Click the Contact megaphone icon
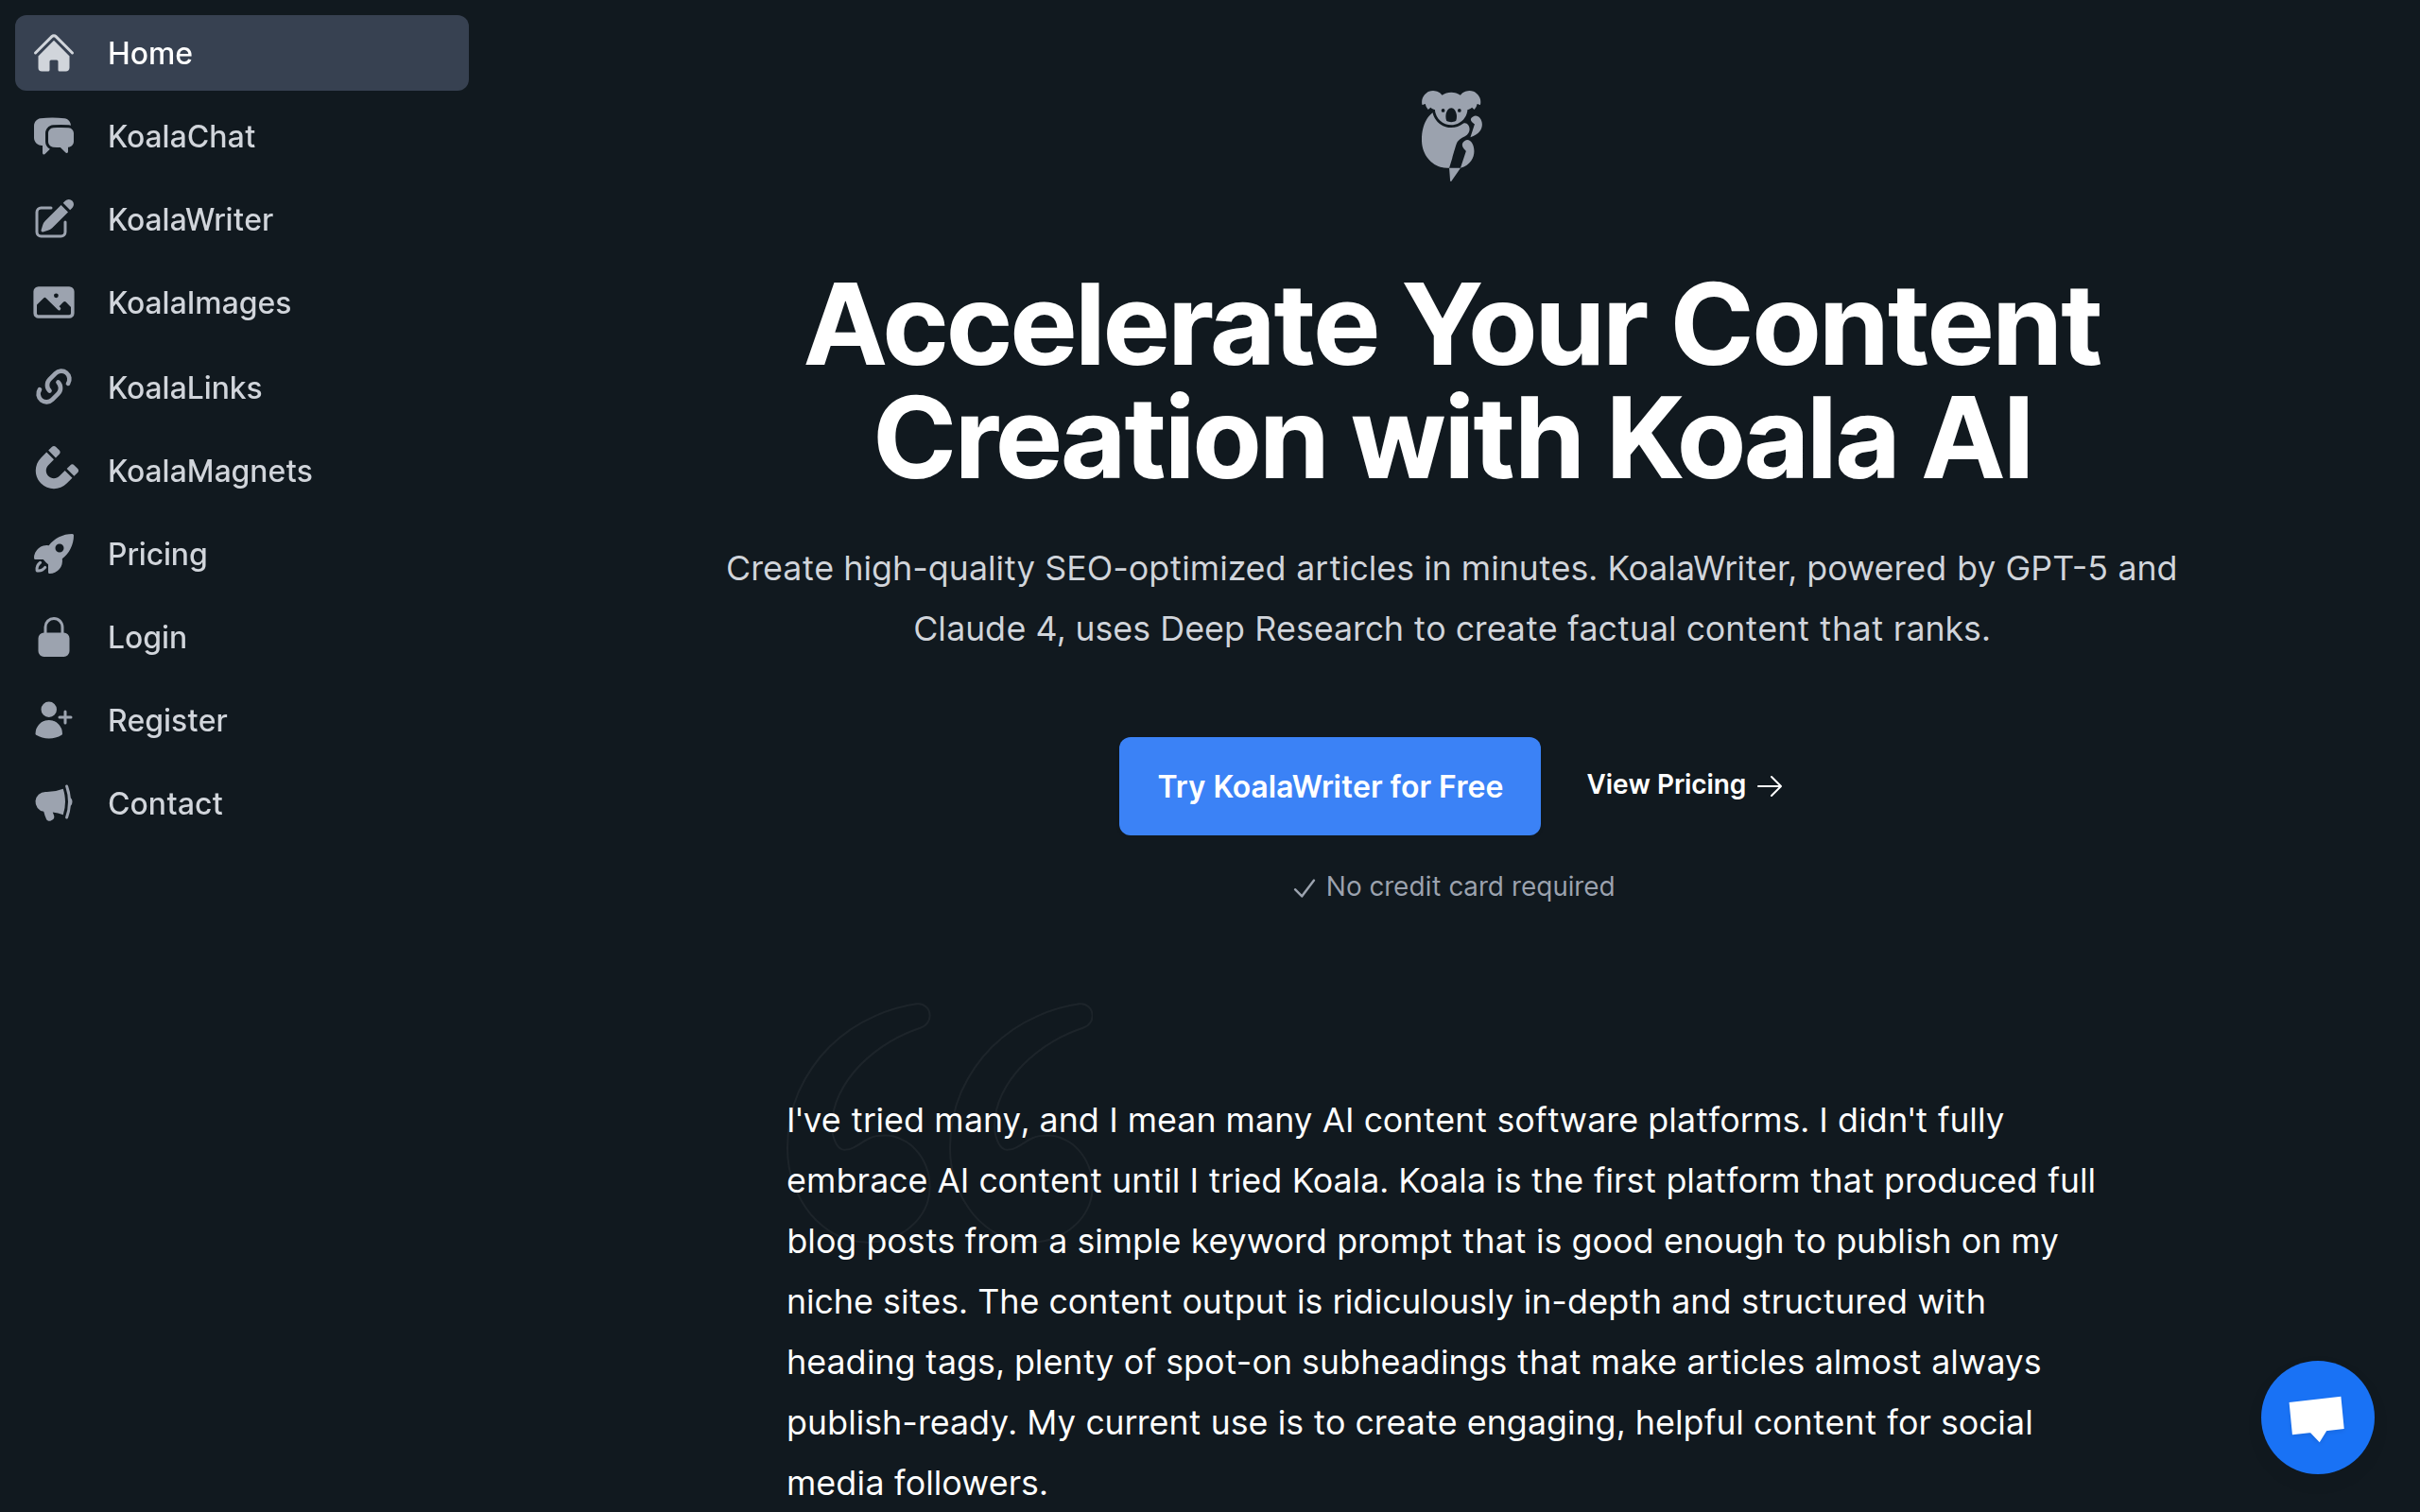 coord(54,803)
